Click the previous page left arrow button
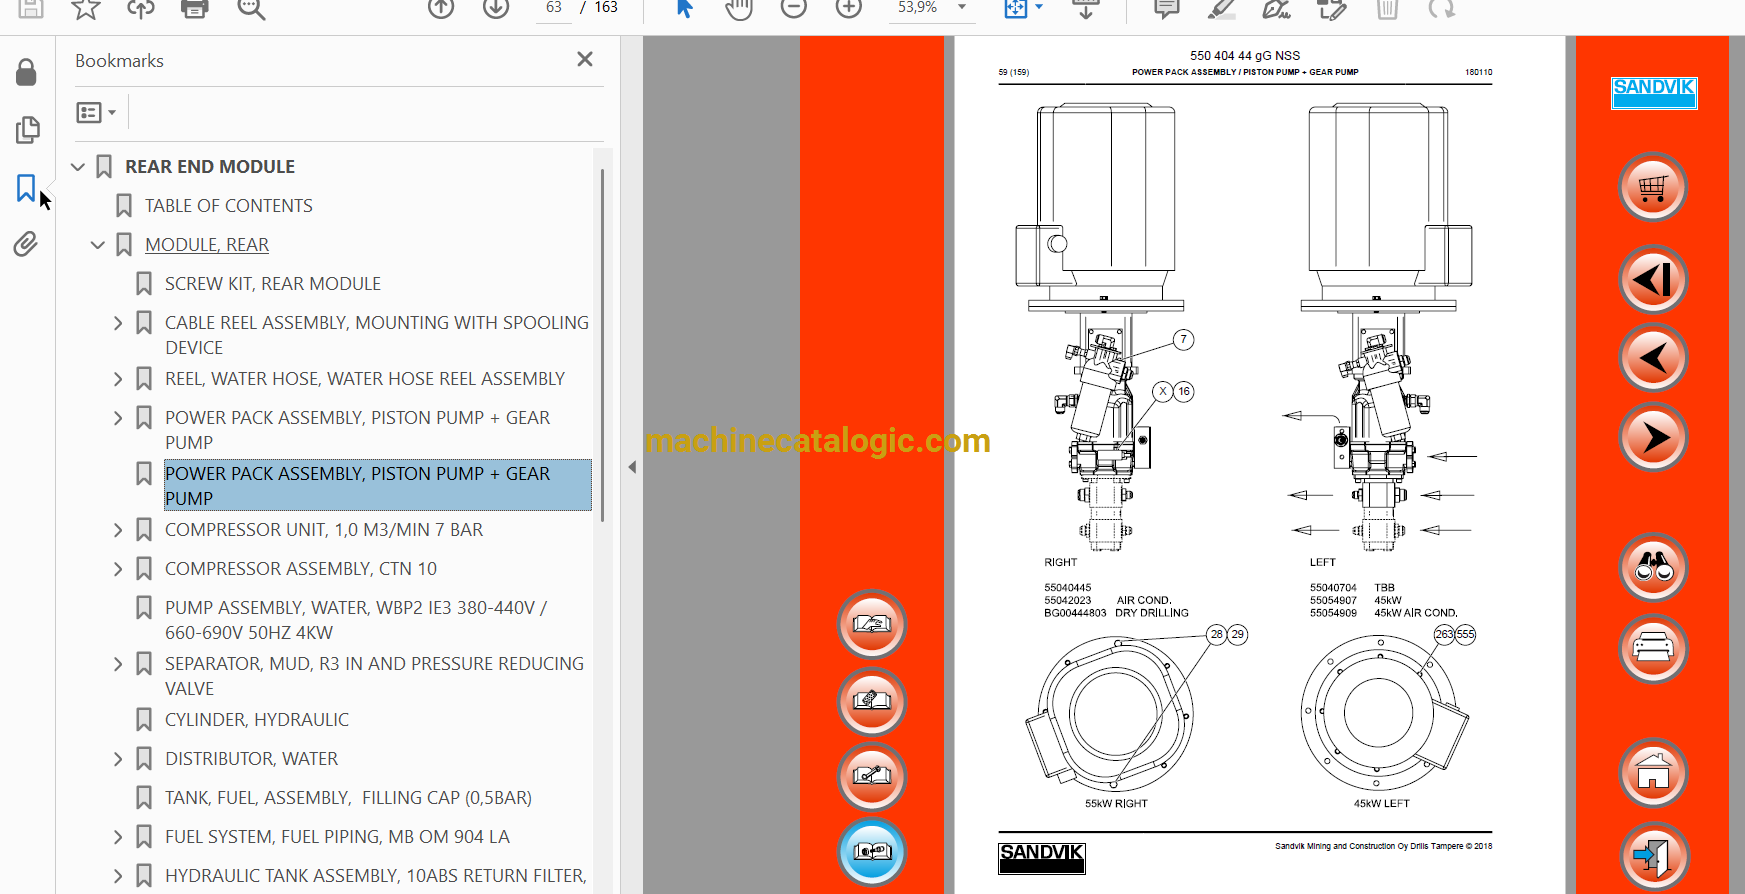The width and height of the screenshot is (1745, 894). click(x=1653, y=358)
